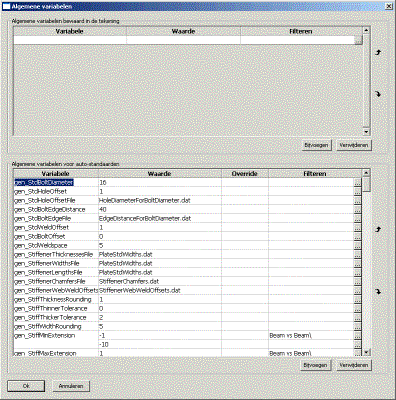396x400 pixels.
Task: Open filter ellipsis for gen_StiffMinExtension row
Action: pos(357,335)
